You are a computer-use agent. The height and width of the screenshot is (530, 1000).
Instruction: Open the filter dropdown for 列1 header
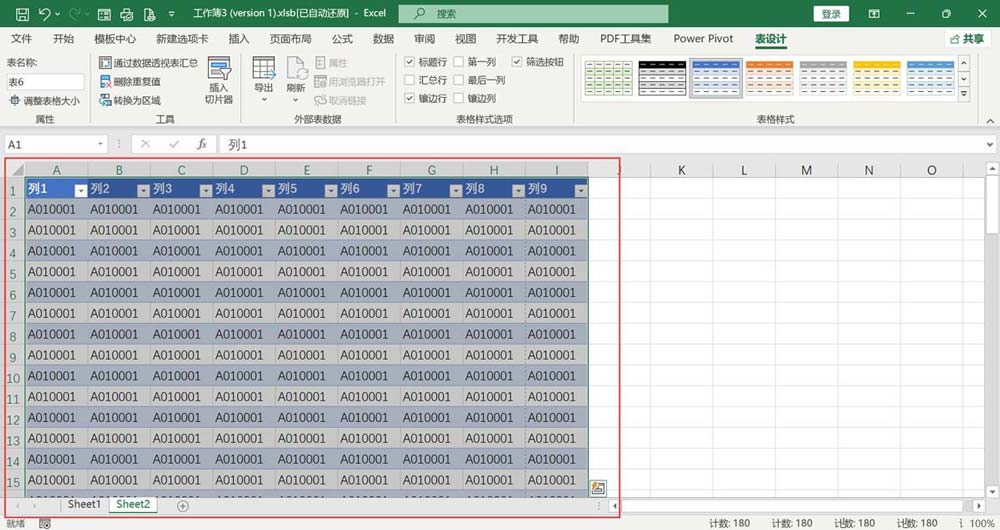point(80,190)
